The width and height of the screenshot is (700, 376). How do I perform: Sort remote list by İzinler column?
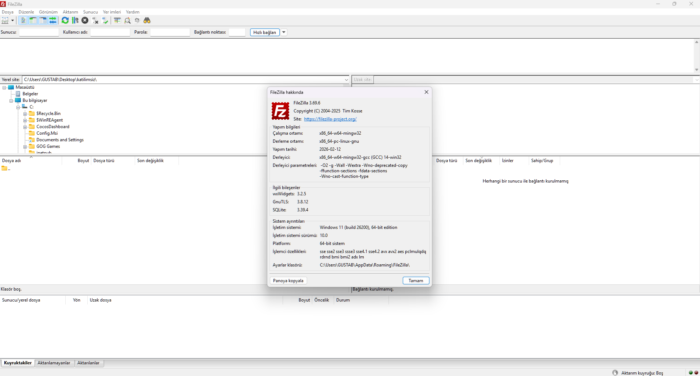pyautogui.click(x=513, y=161)
